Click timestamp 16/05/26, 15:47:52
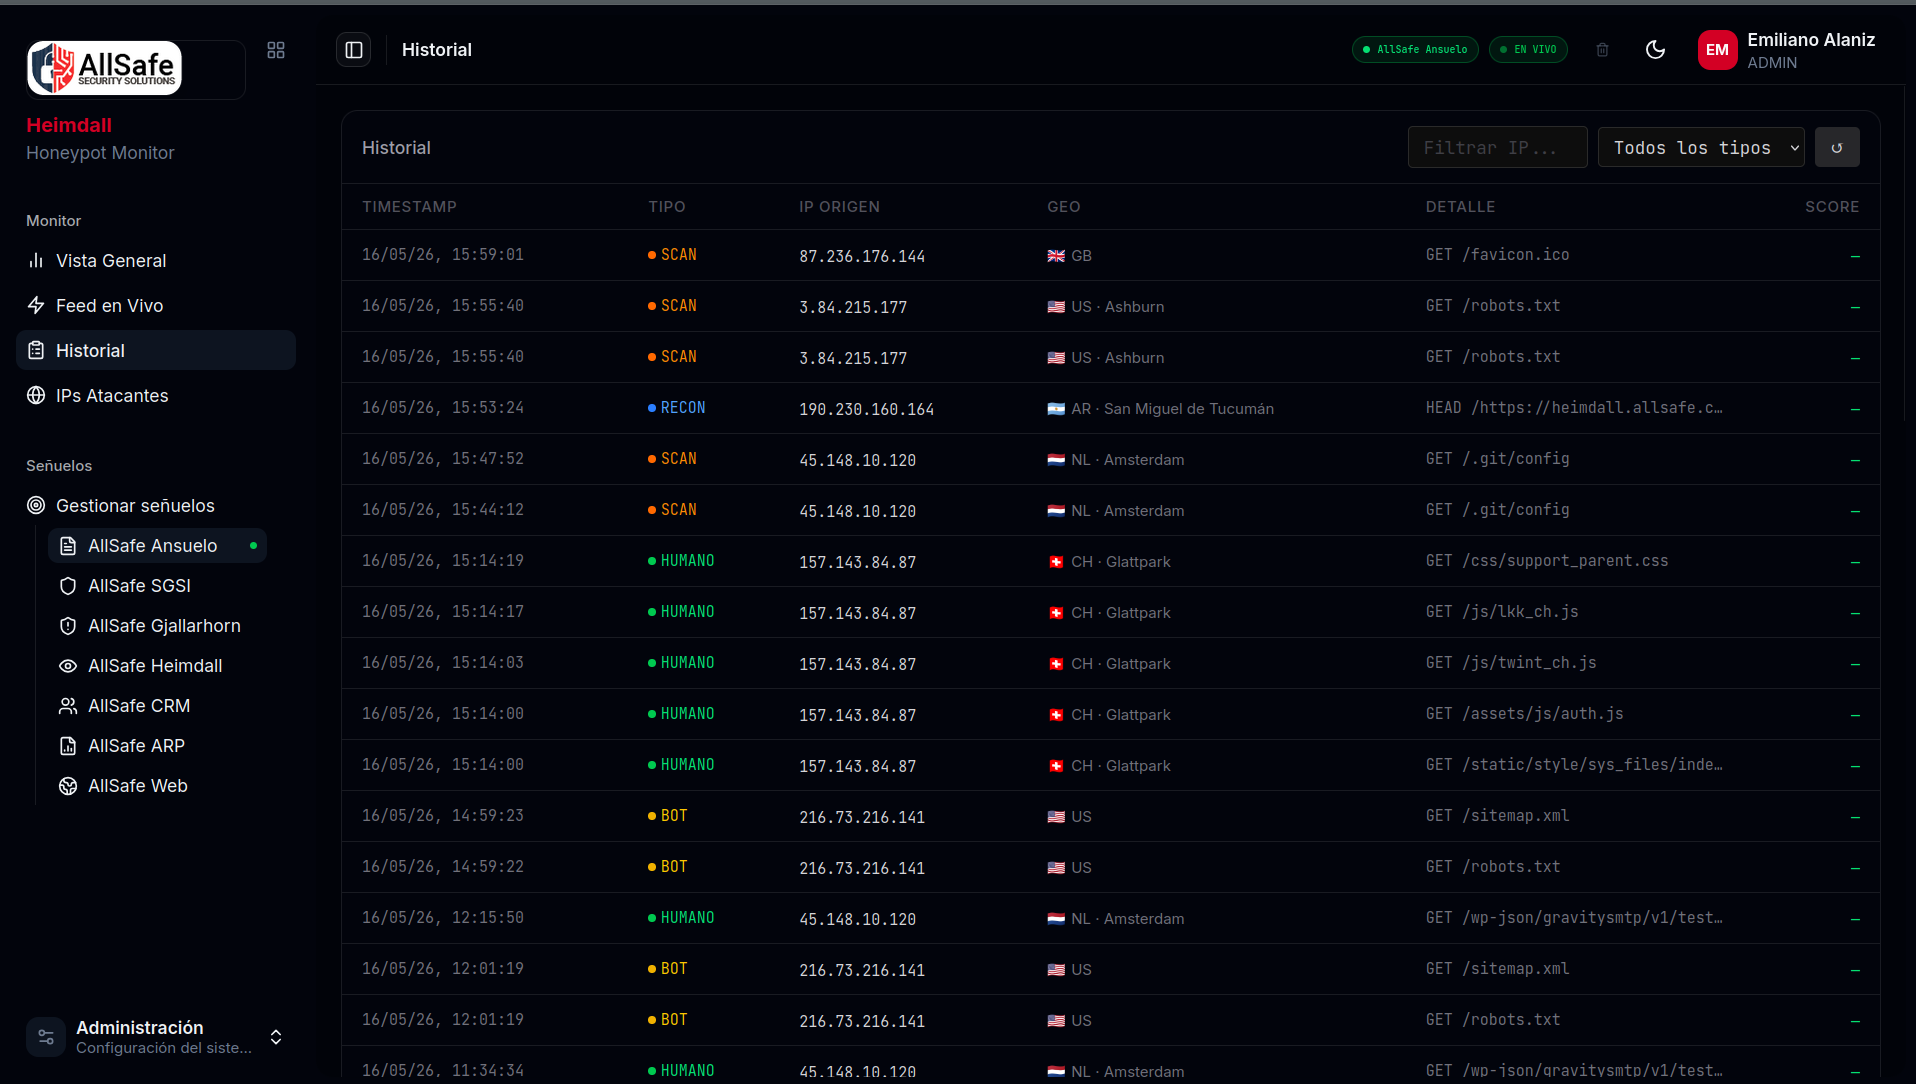 [x=443, y=459]
